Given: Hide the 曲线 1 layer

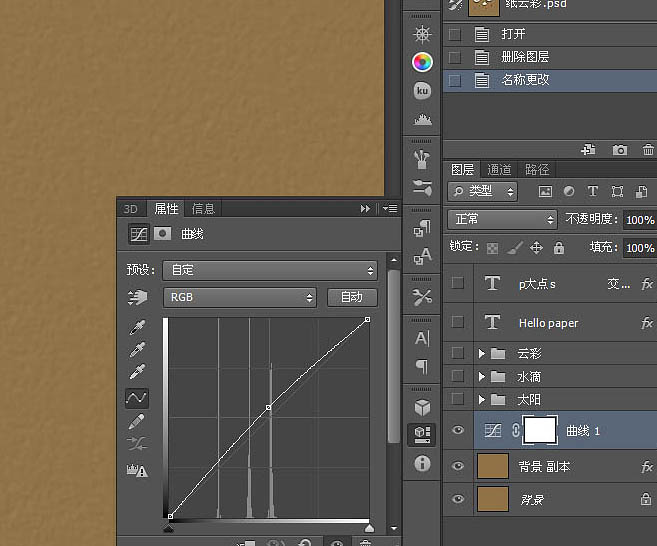Looking at the screenshot, I should (458, 430).
